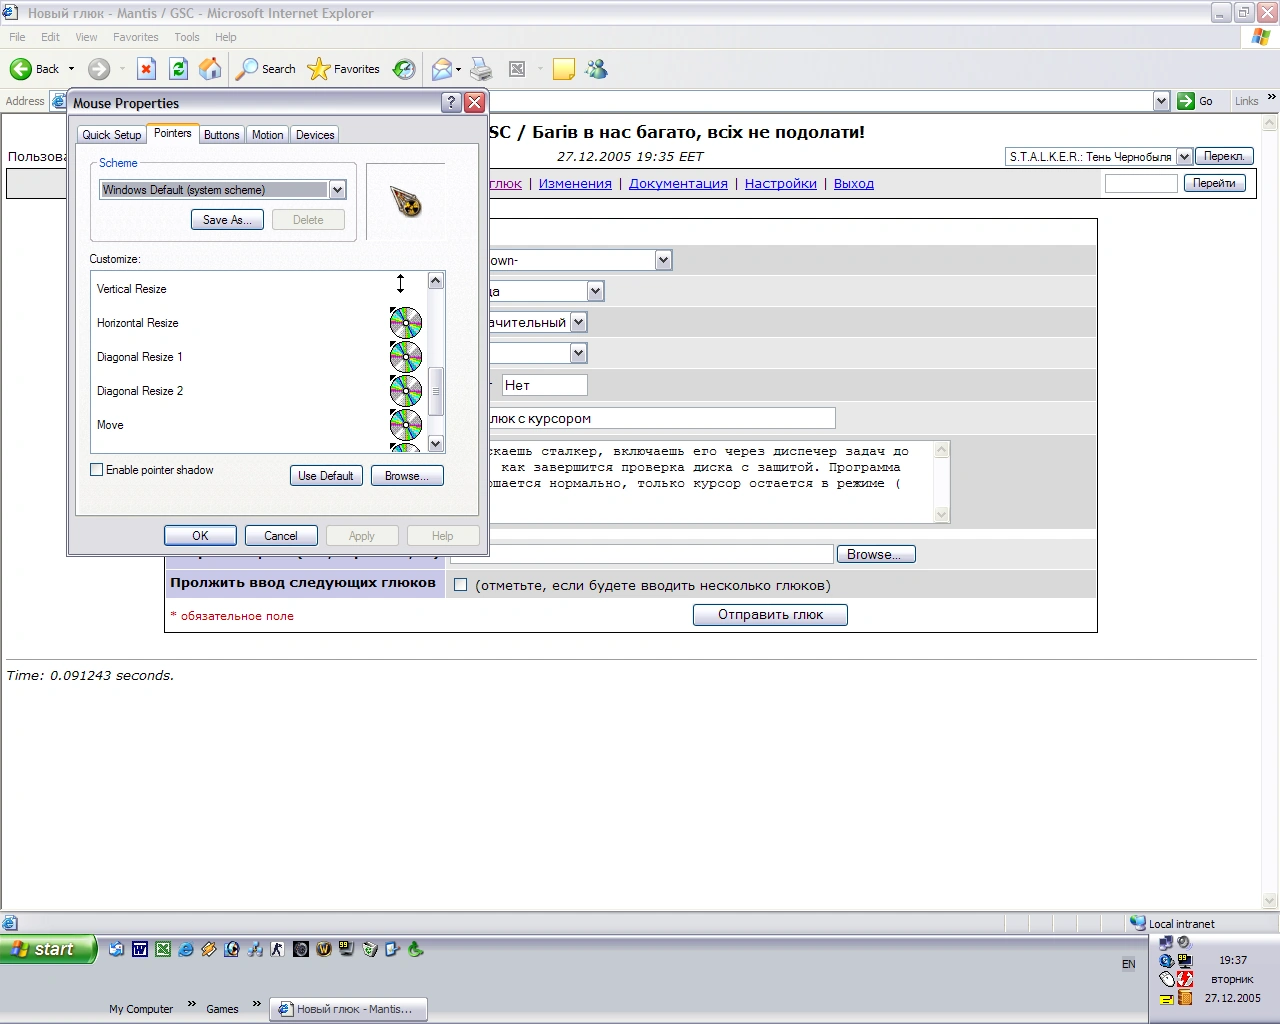Open the S.T.A.L.K.E.R. project dropdown
Screen dimensions: 1280x1024
point(1184,157)
